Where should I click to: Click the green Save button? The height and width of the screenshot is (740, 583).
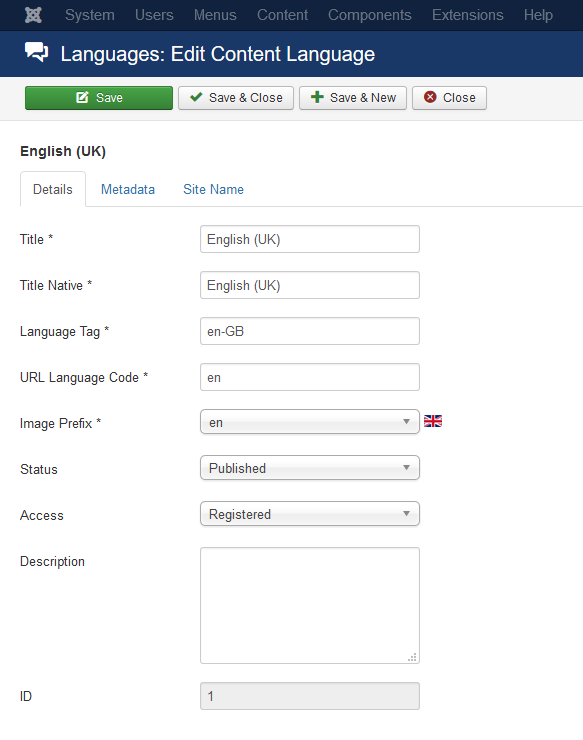(x=99, y=98)
